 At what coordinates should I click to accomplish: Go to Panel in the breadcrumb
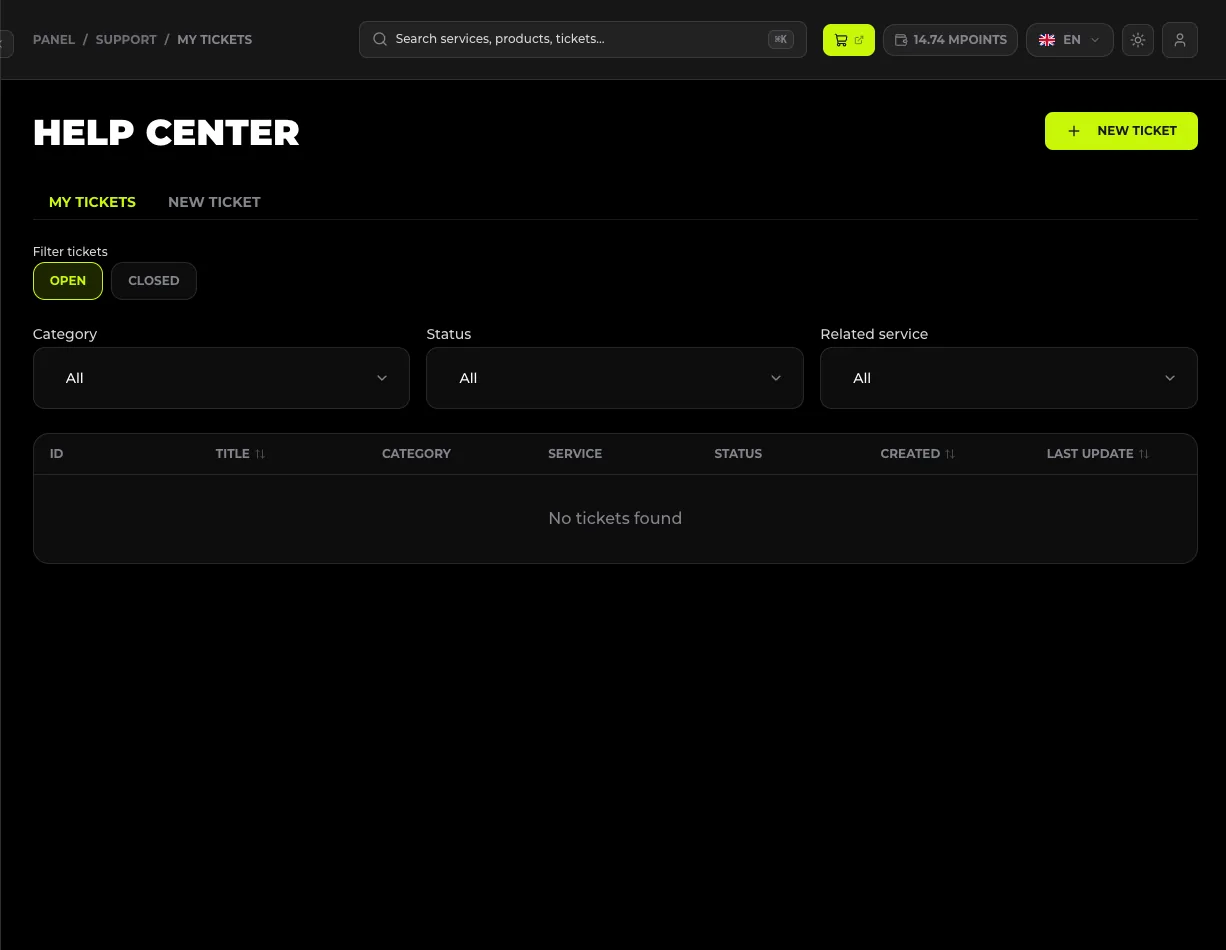click(54, 40)
